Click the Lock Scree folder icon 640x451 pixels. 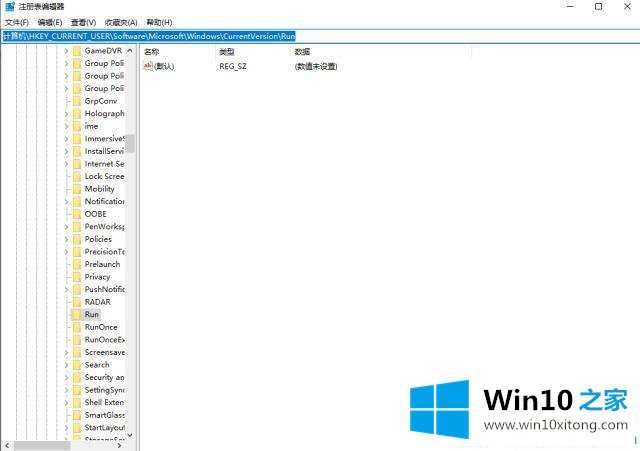(77, 176)
